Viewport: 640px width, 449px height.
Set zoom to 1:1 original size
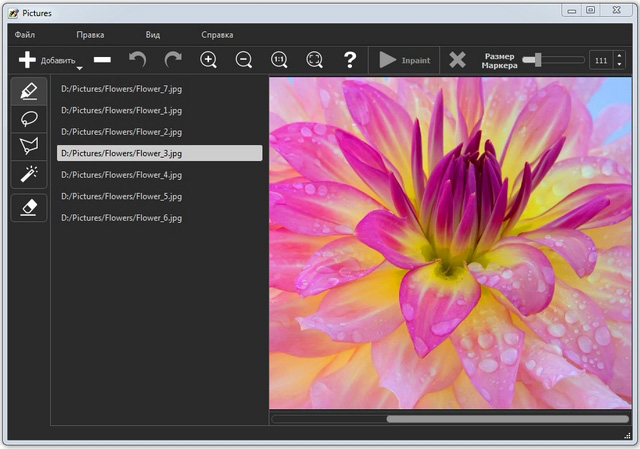(279, 60)
